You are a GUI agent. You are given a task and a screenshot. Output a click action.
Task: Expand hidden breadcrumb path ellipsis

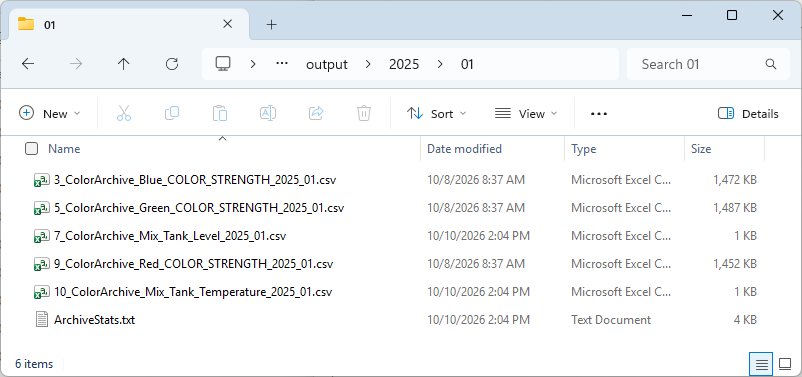pos(282,64)
